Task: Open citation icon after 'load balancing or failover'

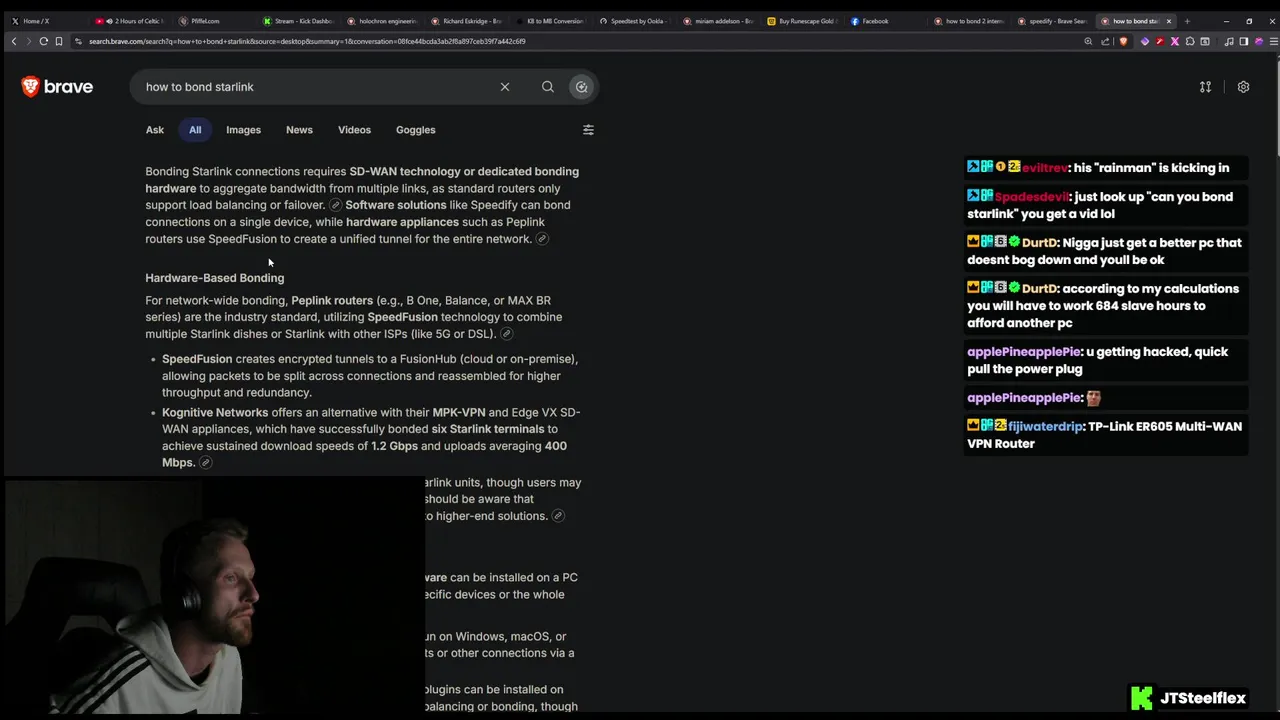Action: point(336,206)
